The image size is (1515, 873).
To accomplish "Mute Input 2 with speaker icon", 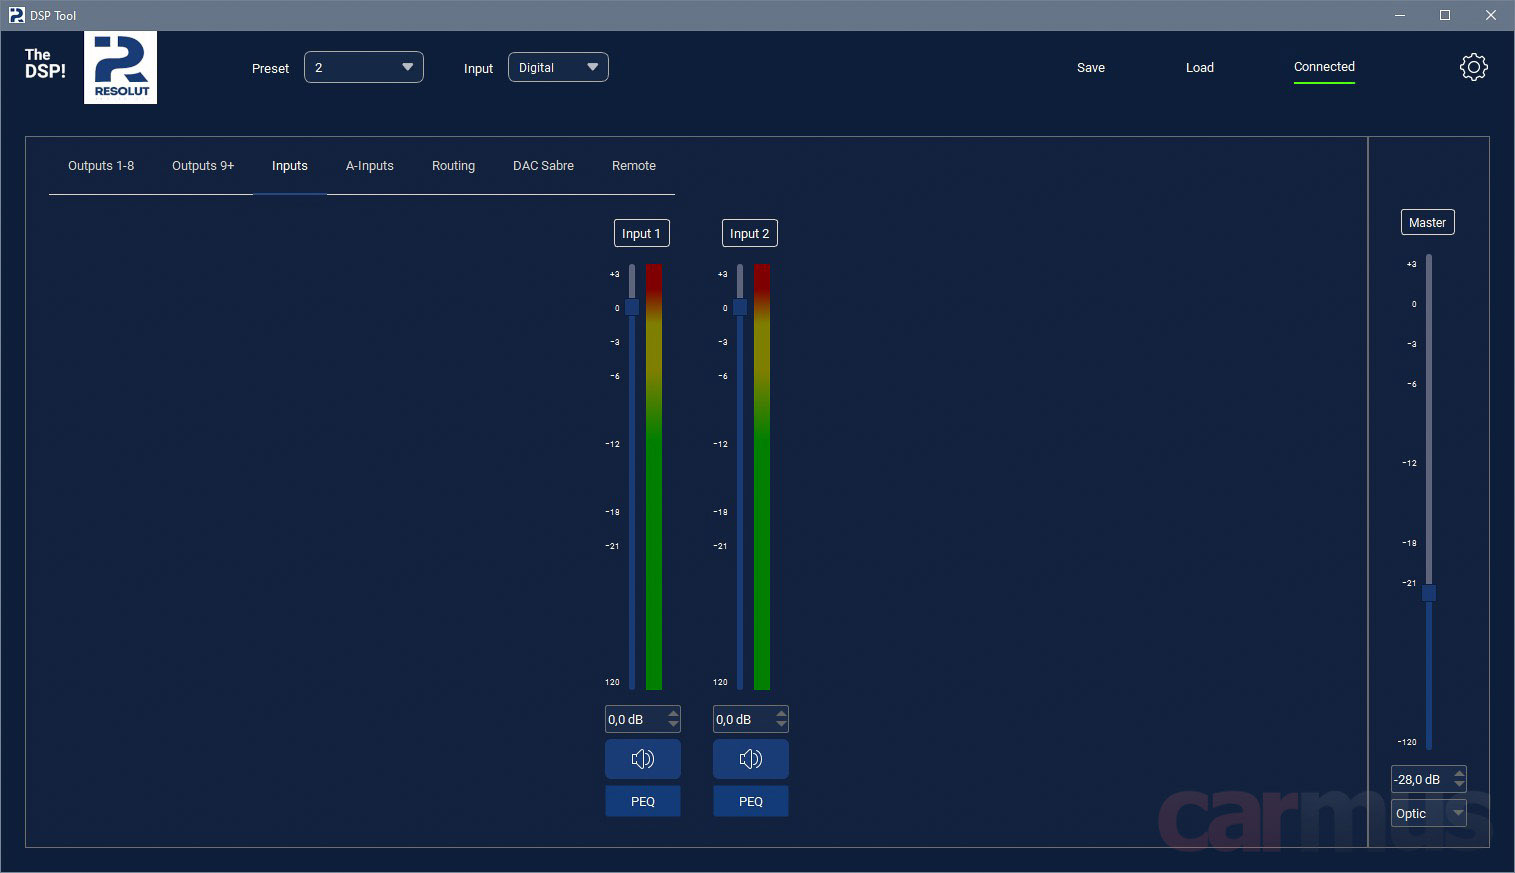I will [751, 759].
